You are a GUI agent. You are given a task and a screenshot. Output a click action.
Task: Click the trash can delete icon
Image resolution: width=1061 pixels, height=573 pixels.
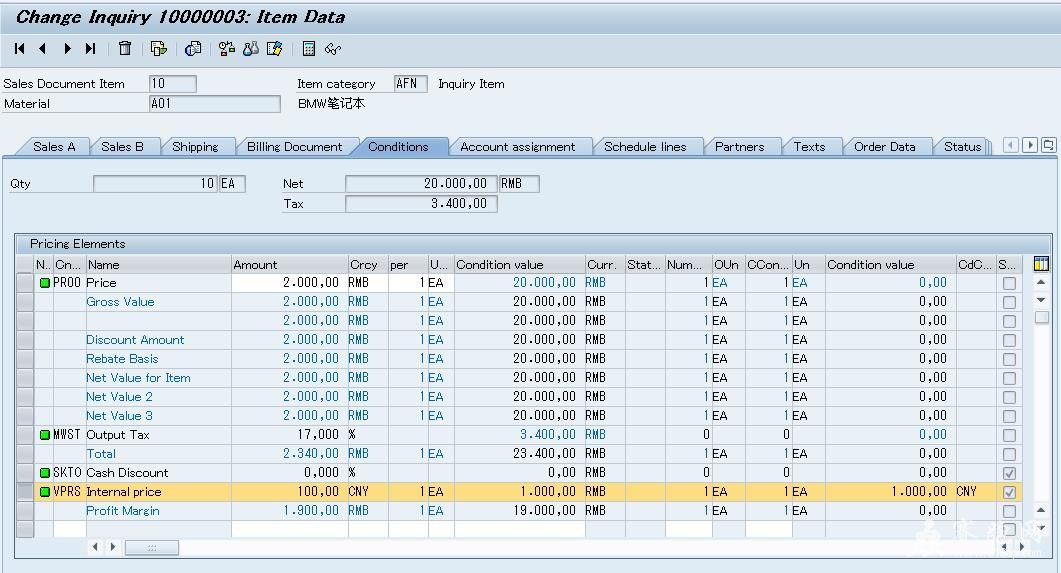125,49
